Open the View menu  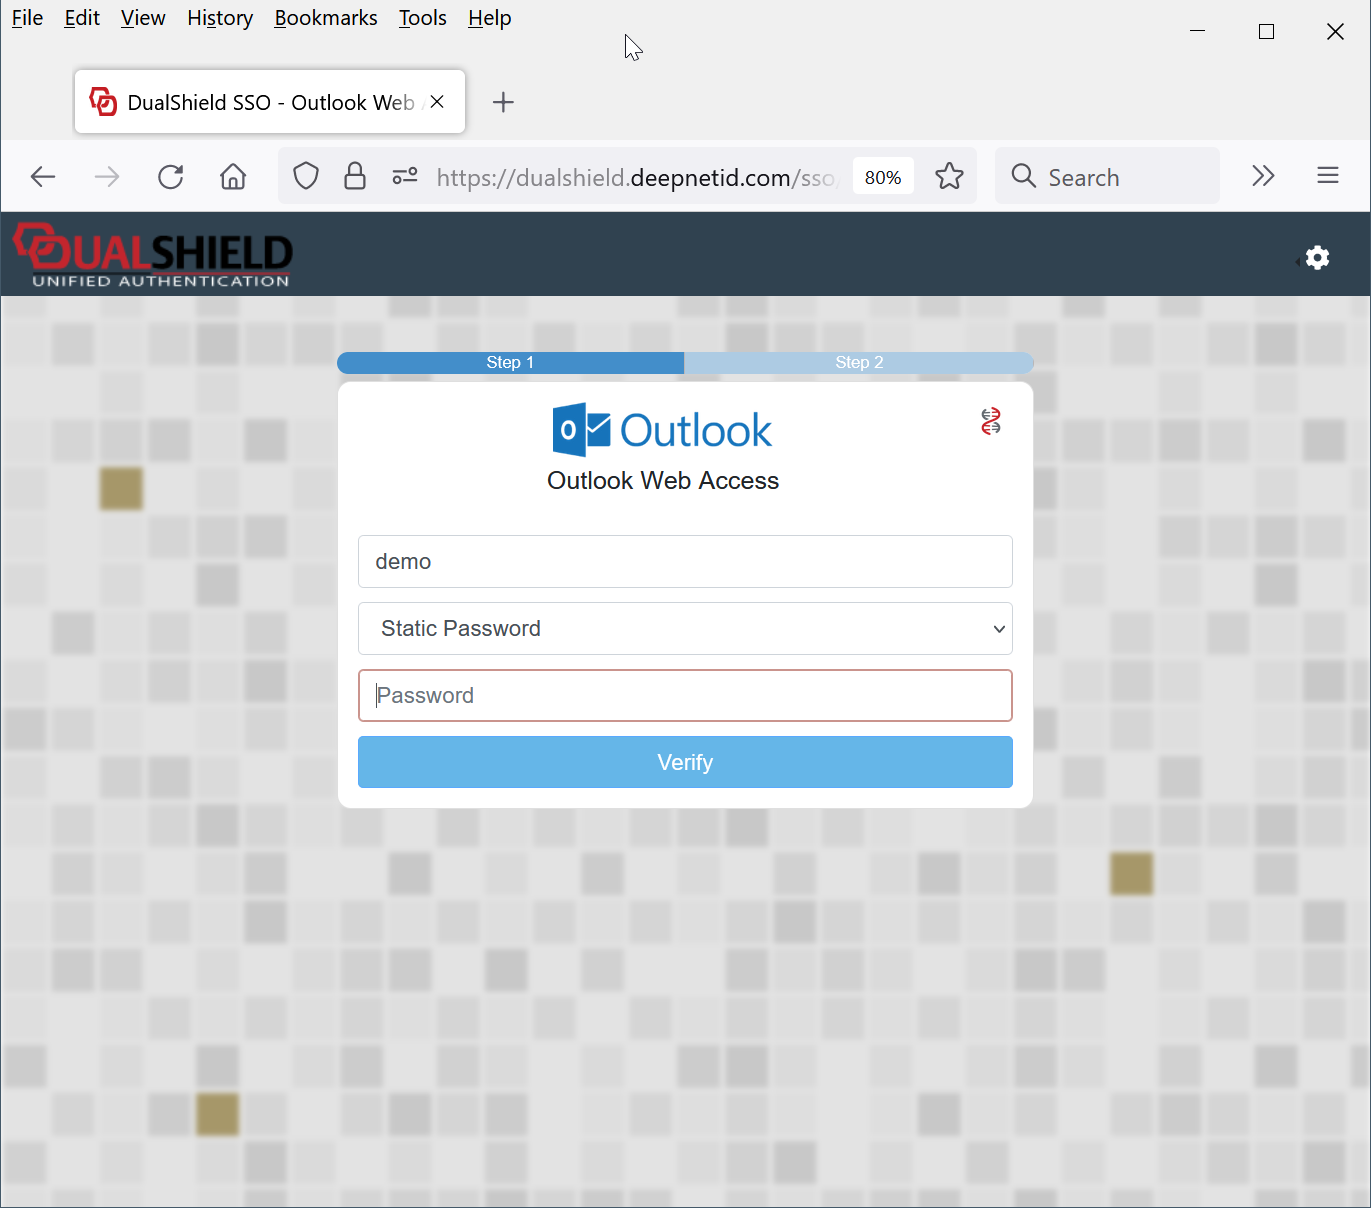point(143,18)
